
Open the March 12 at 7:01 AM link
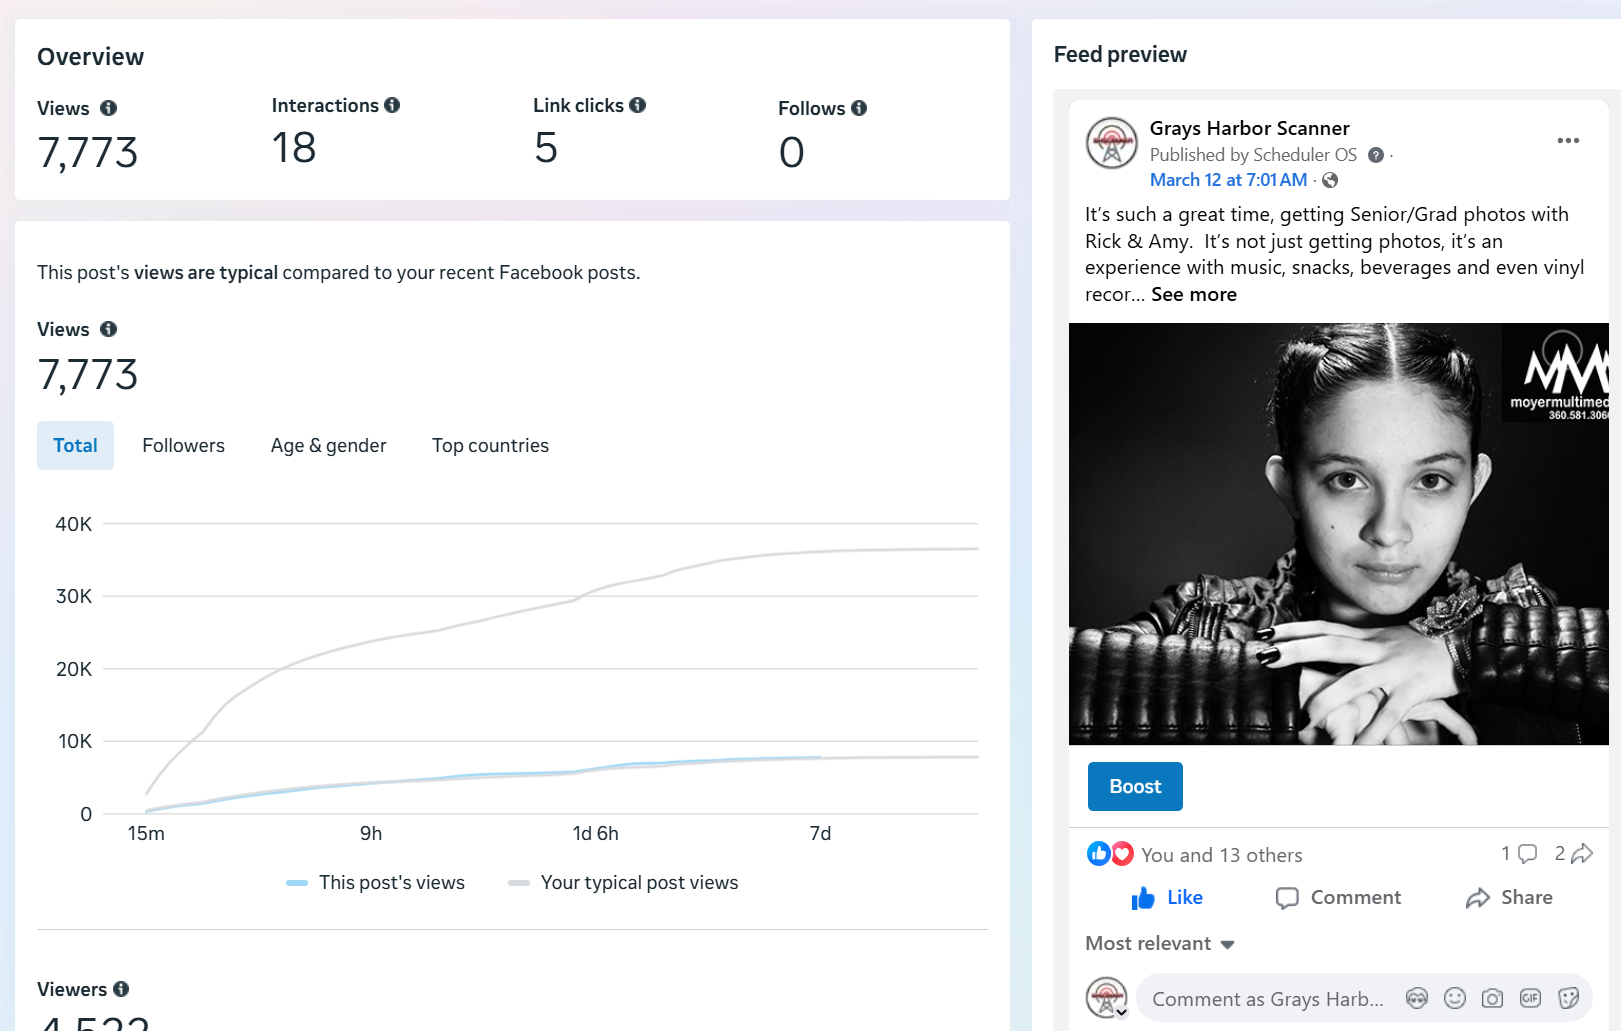1228,180
